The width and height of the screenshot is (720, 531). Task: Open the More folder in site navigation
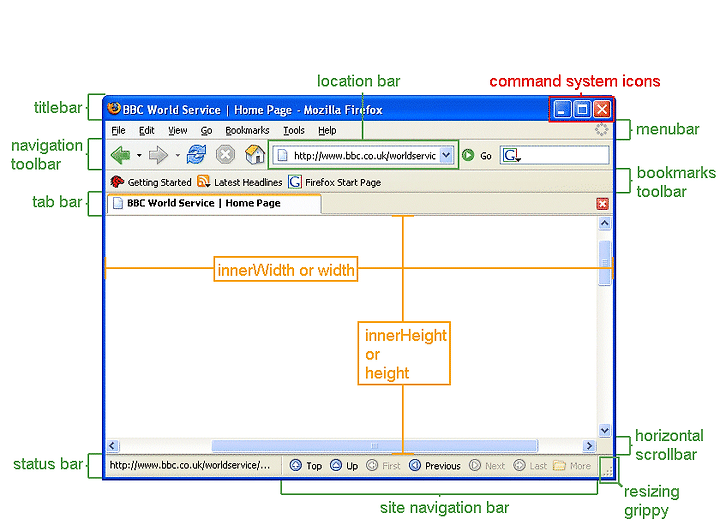click(572, 466)
